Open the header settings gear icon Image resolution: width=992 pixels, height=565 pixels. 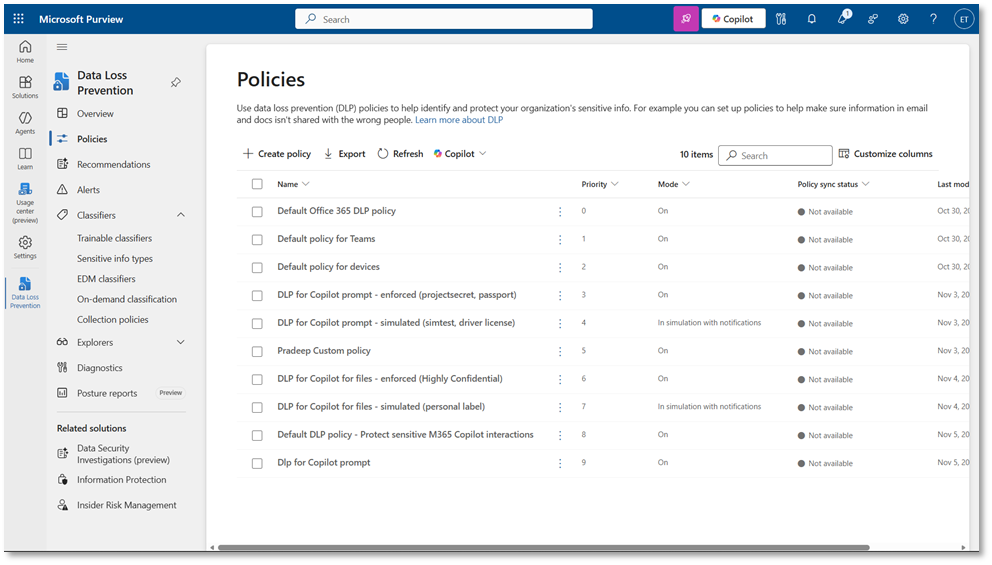tap(903, 19)
